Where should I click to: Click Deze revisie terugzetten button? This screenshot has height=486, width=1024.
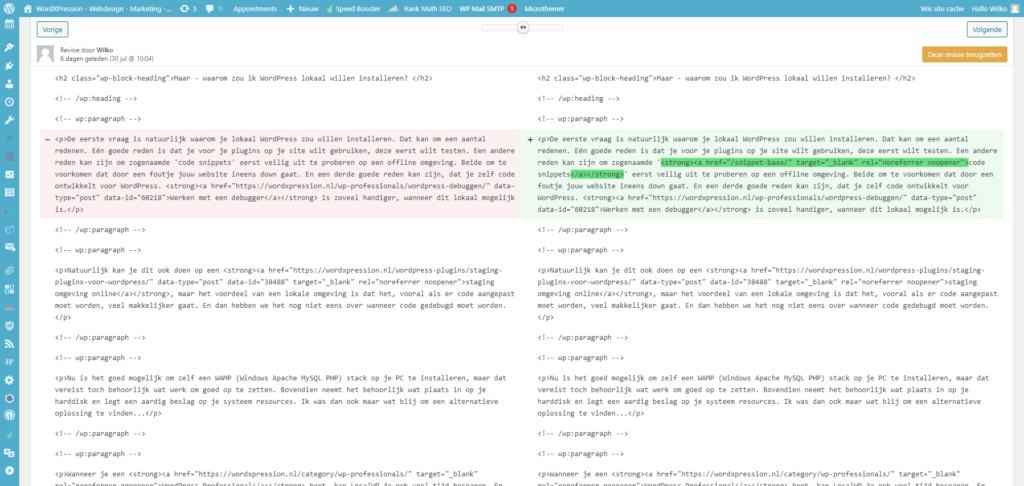[965, 55]
